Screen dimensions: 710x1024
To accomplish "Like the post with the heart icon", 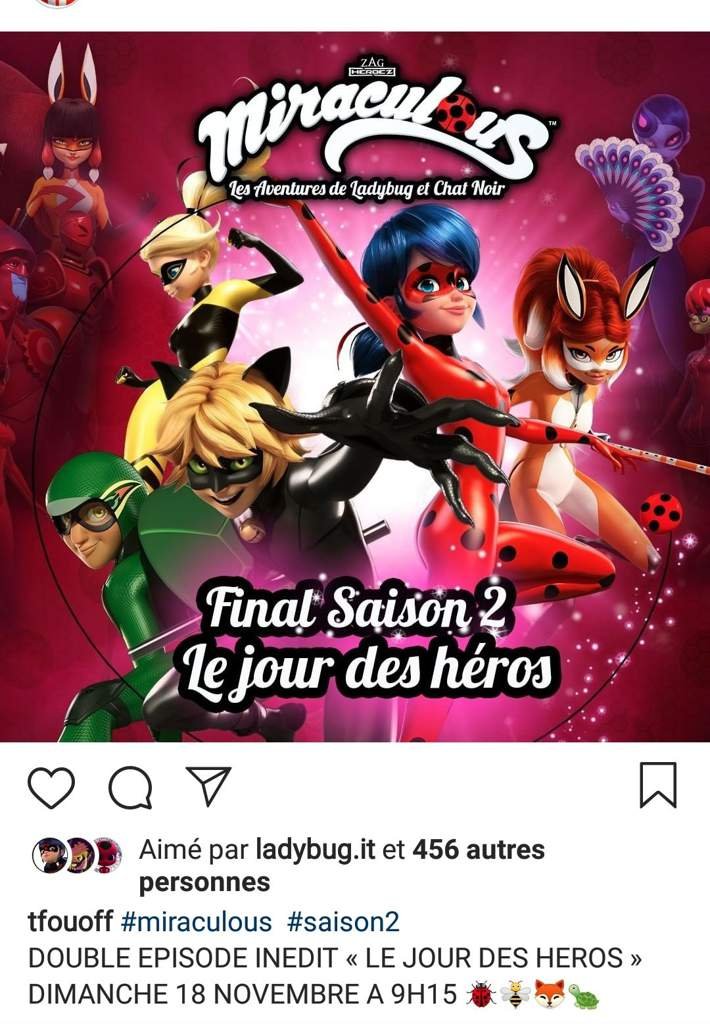I will [51, 788].
